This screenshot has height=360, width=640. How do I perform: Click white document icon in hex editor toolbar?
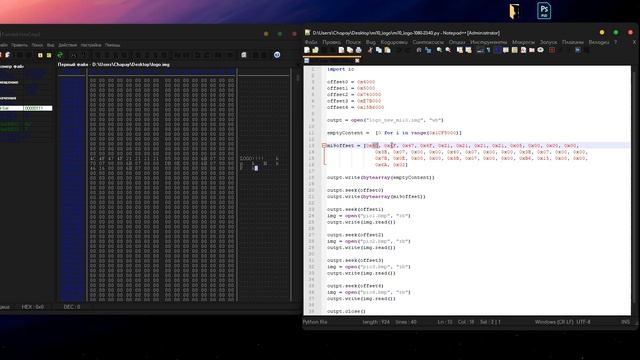(x=244, y=55)
